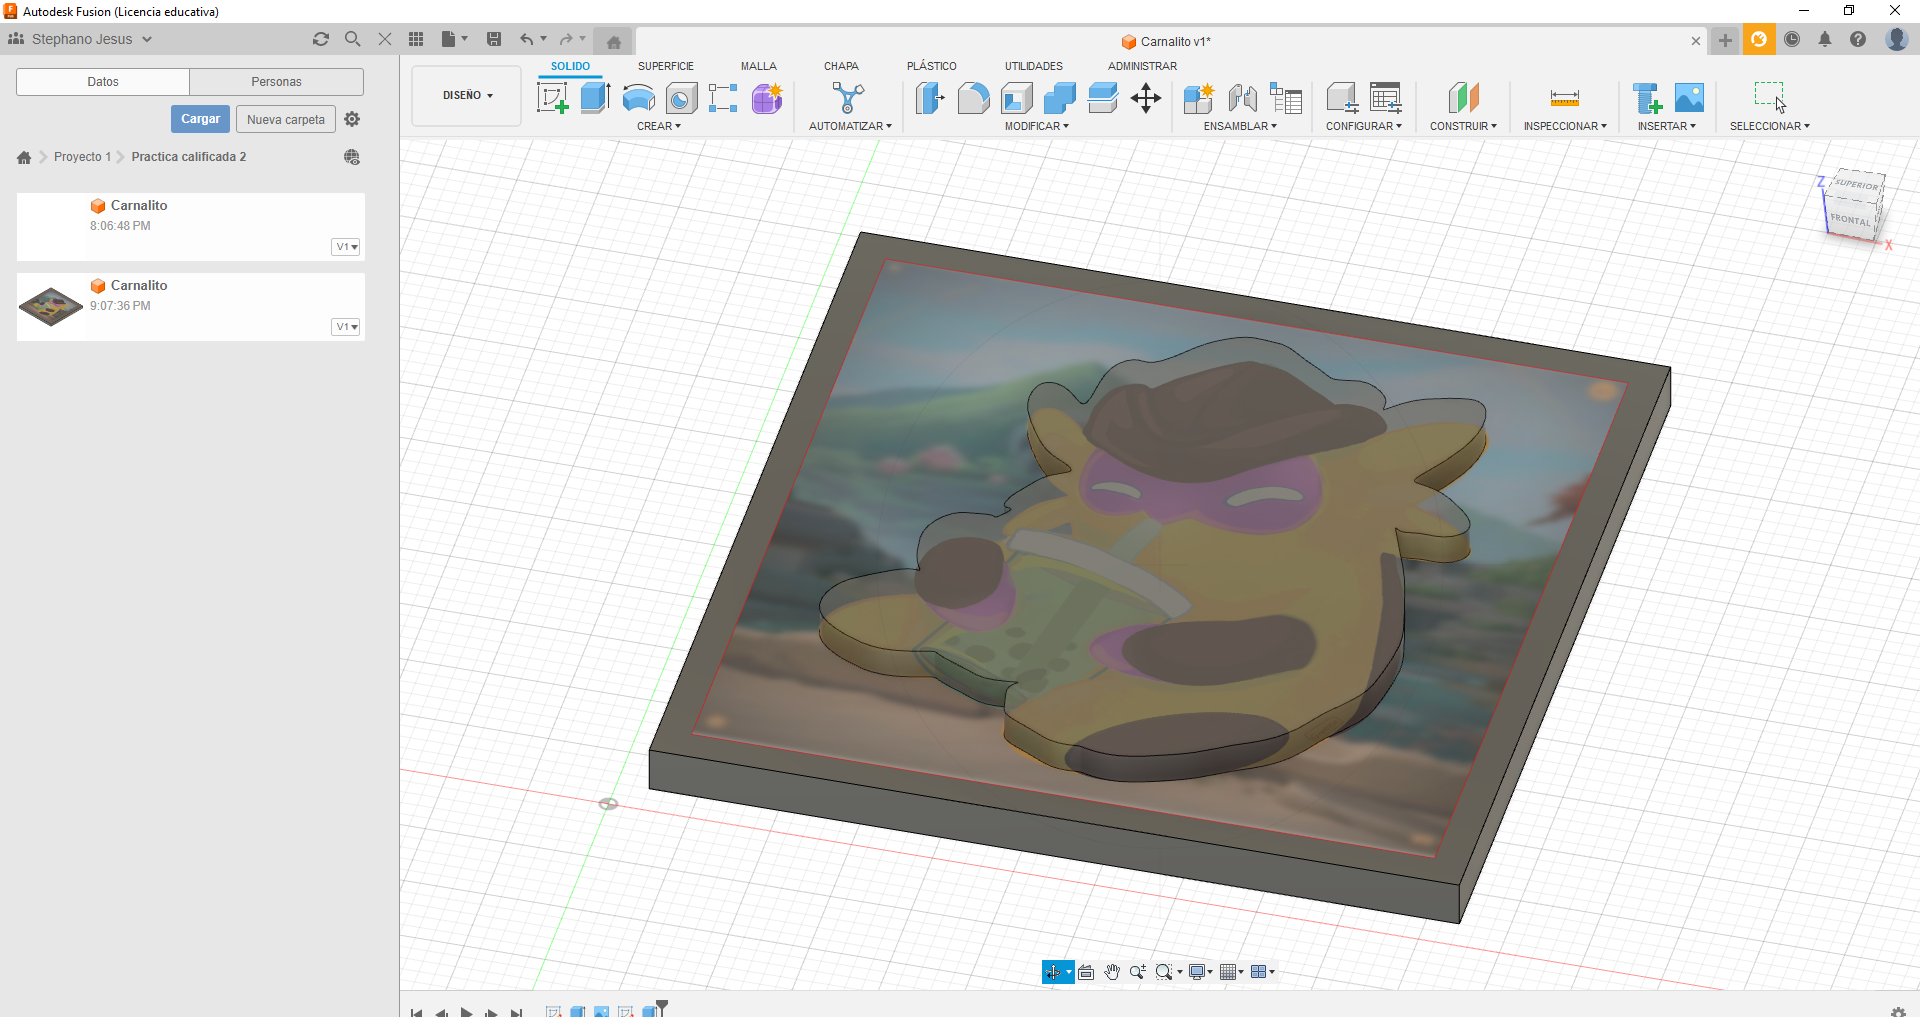Open version V1 dropdown for 8:06:48 PM Carnalito

tap(346, 247)
